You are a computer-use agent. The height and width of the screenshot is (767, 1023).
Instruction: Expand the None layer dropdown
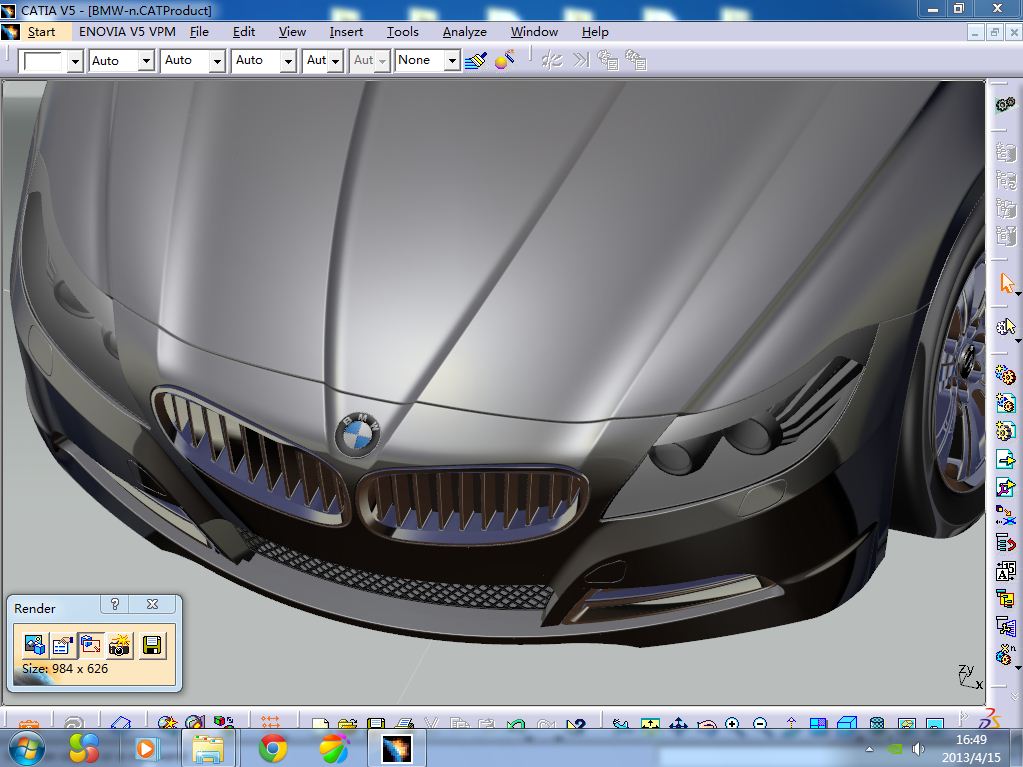(x=451, y=61)
